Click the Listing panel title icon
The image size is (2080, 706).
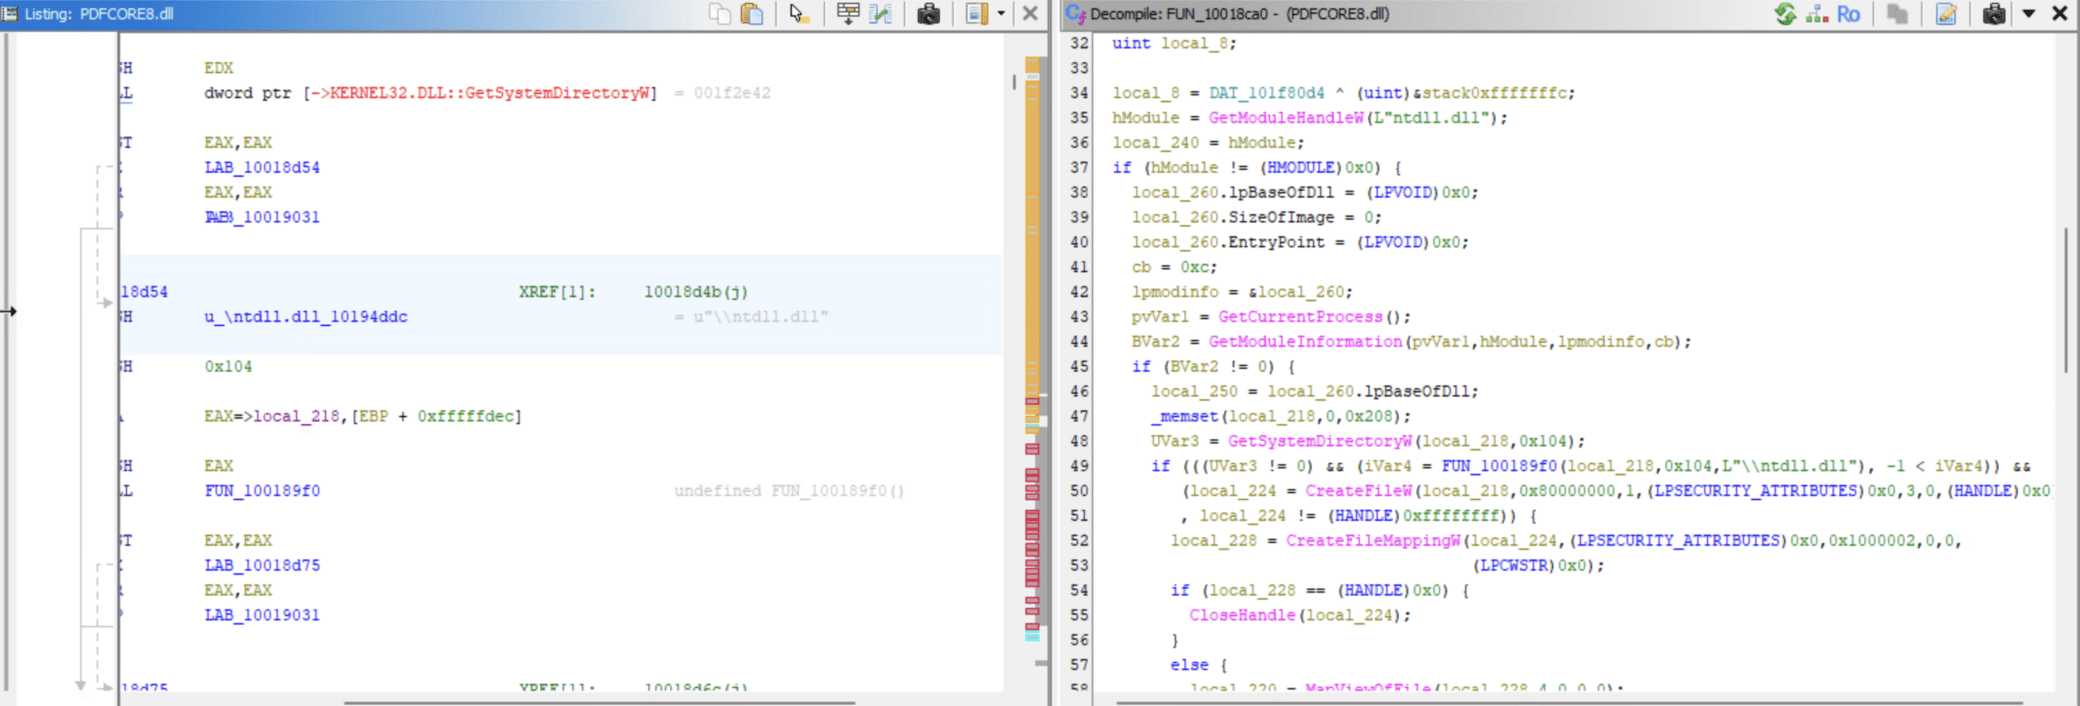[10, 14]
